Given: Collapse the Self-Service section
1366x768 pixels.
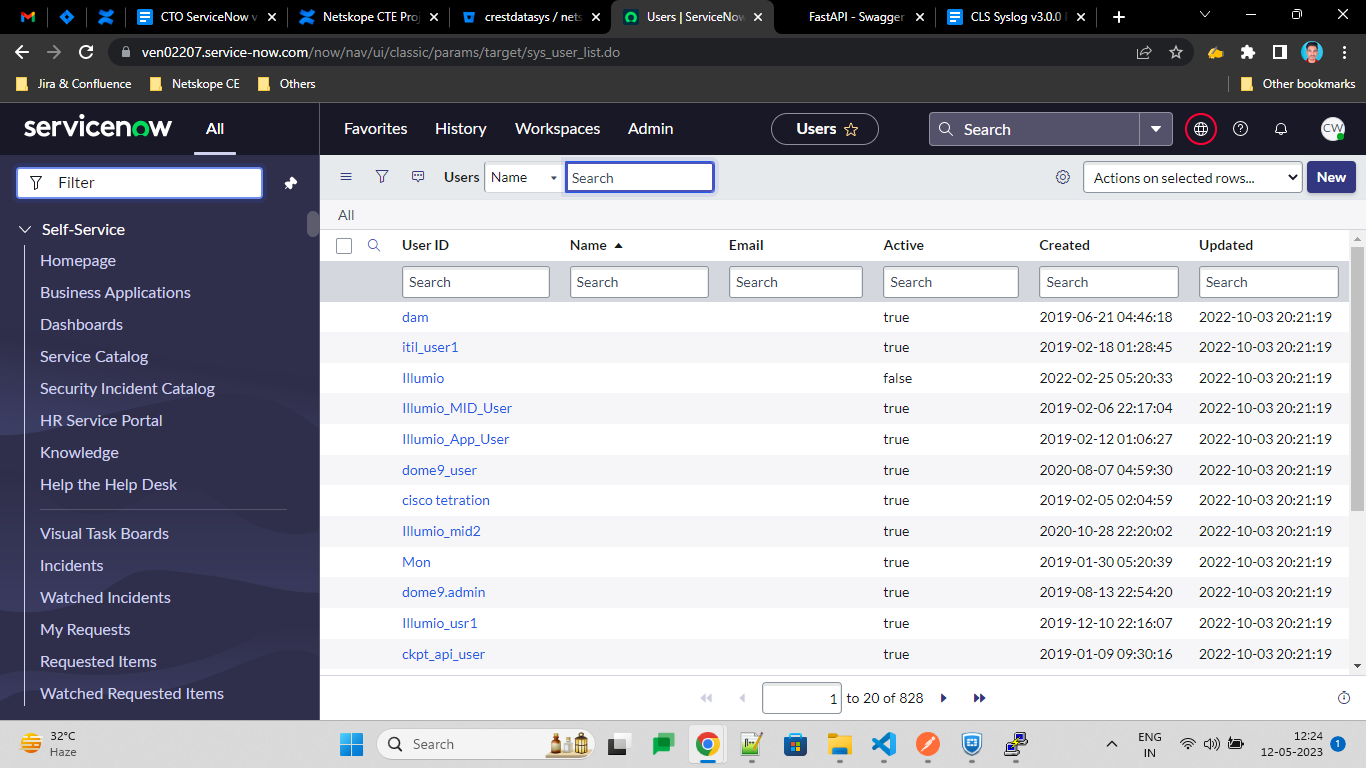Looking at the screenshot, I should pos(25,230).
